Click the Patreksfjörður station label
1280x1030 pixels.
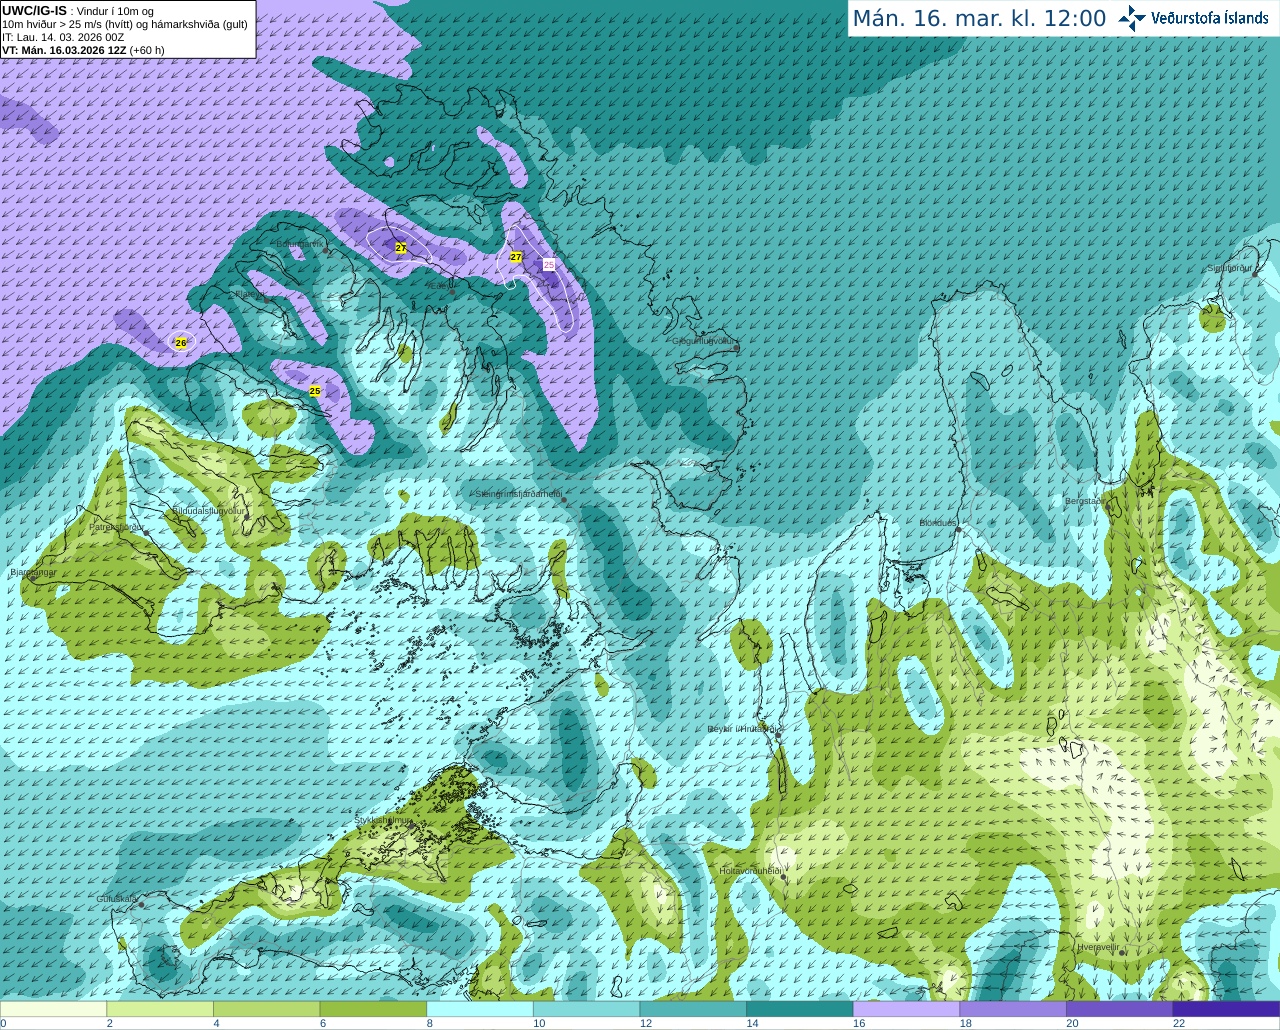click(x=117, y=526)
